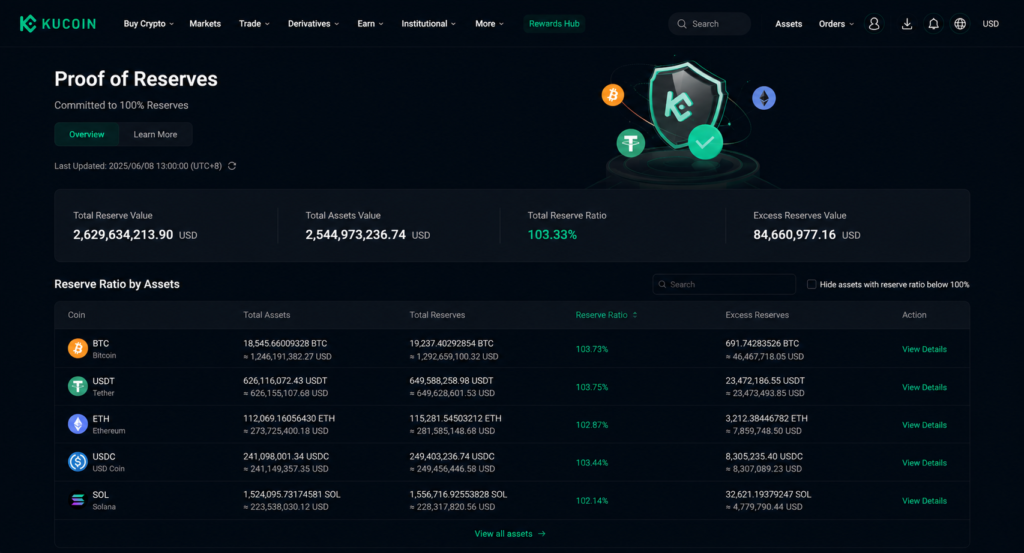Image resolution: width=1024 pixels, height=553 pixels.
Task: Expand the Earn dropdown
Action: pos(370,24)
